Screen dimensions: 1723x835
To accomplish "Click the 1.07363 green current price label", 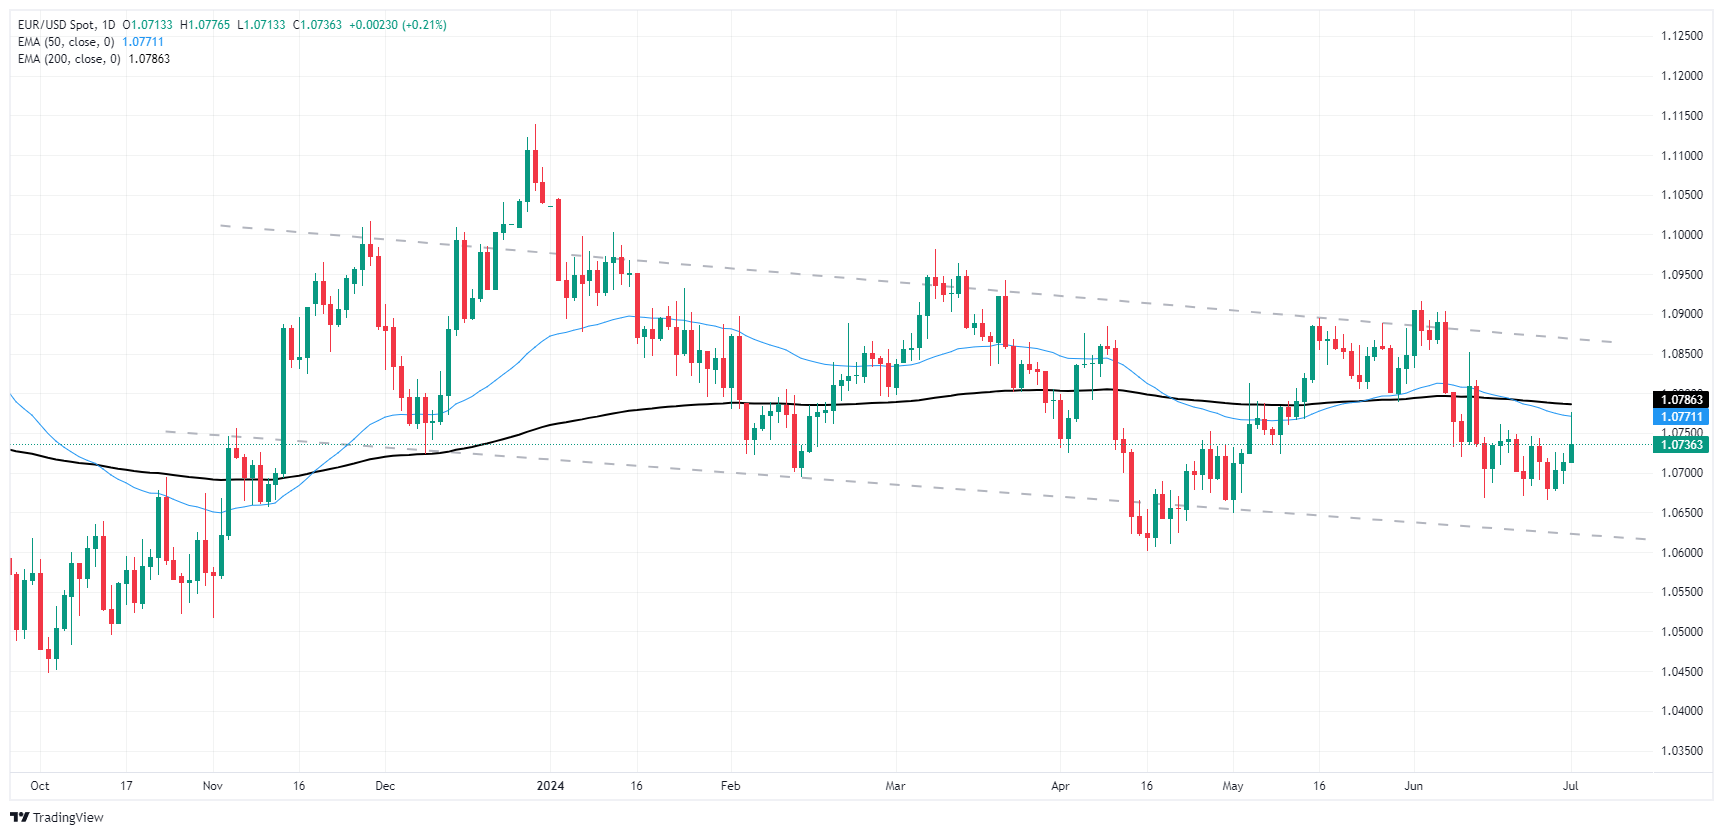I will click(x=1681, y=445).
